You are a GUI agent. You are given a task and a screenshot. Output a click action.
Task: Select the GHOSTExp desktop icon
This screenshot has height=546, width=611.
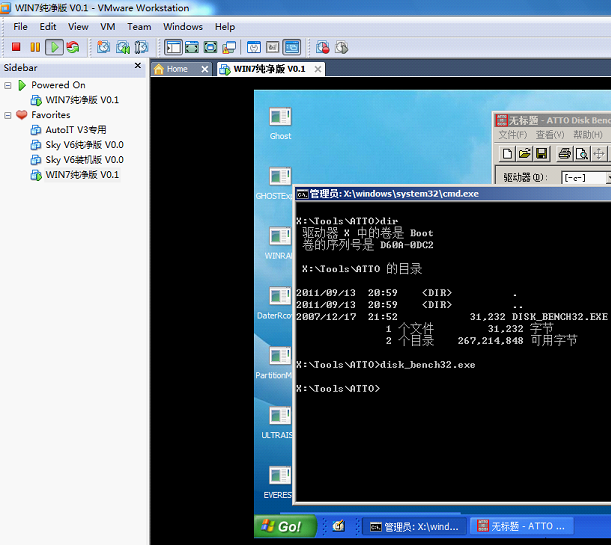pyautogui.click(x=274, y=184)
